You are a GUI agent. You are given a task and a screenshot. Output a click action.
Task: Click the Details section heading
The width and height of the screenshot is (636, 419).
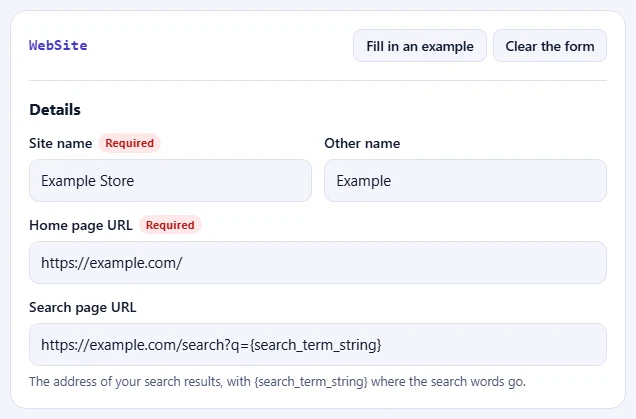55,110
